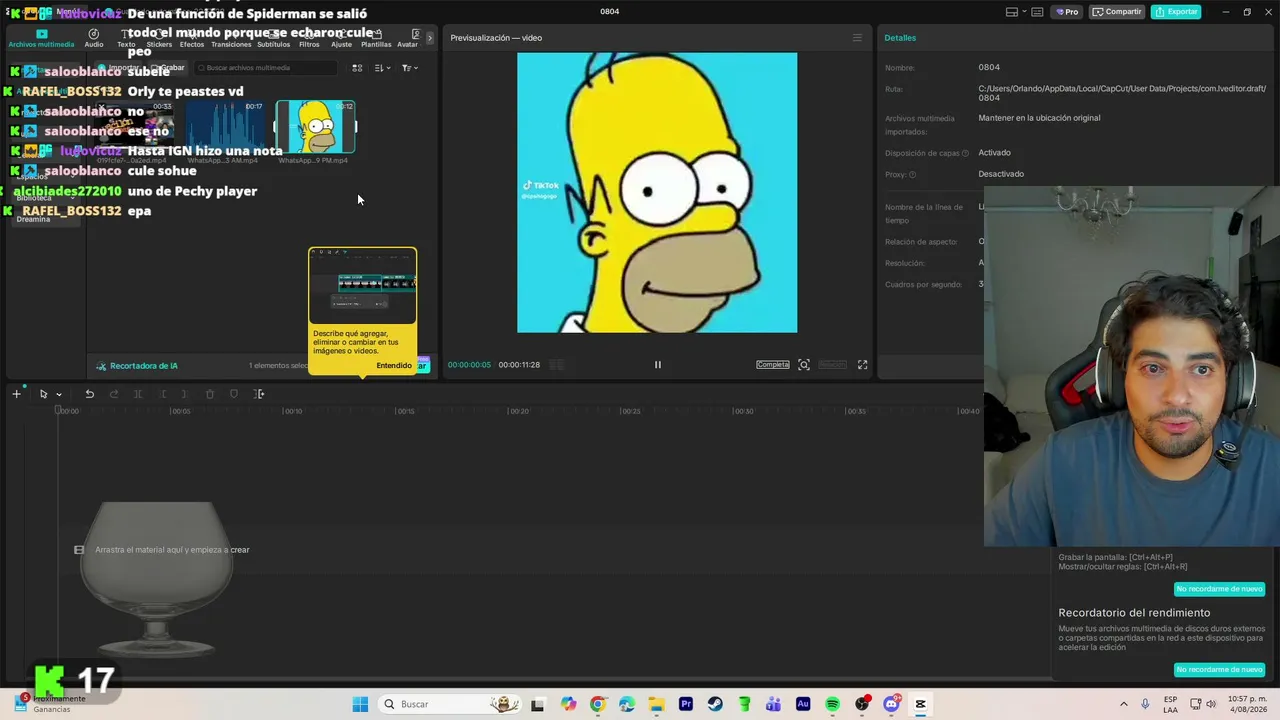
Task: Click the split clip tool
Action: [x=138, y=394]
